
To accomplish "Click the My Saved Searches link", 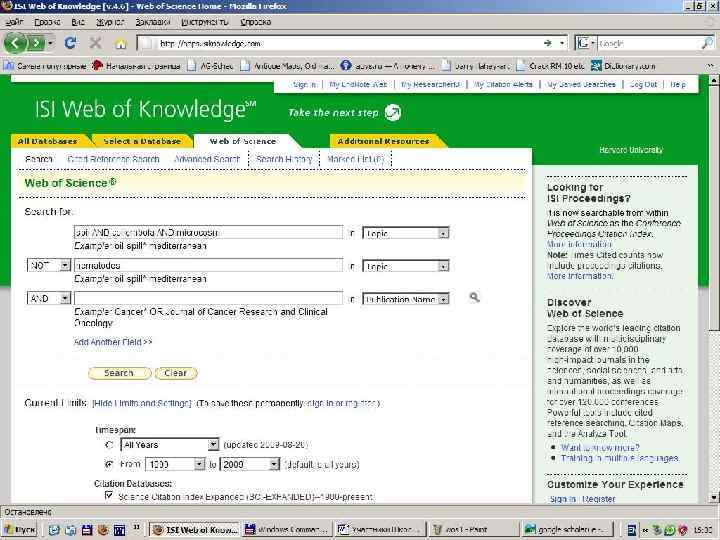I will [x=581, y=84].
